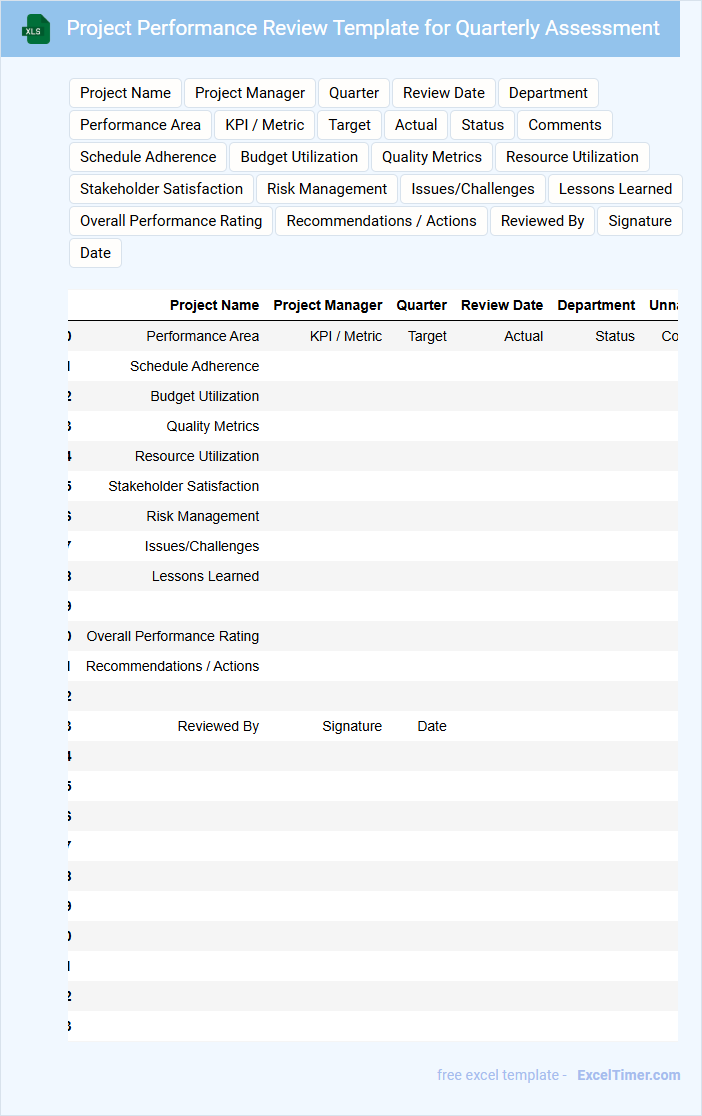The width and height of the screenshot is (702, 1116).
Task: Select the Overall Performance Rating tag
Action: (x=171, y=221)
